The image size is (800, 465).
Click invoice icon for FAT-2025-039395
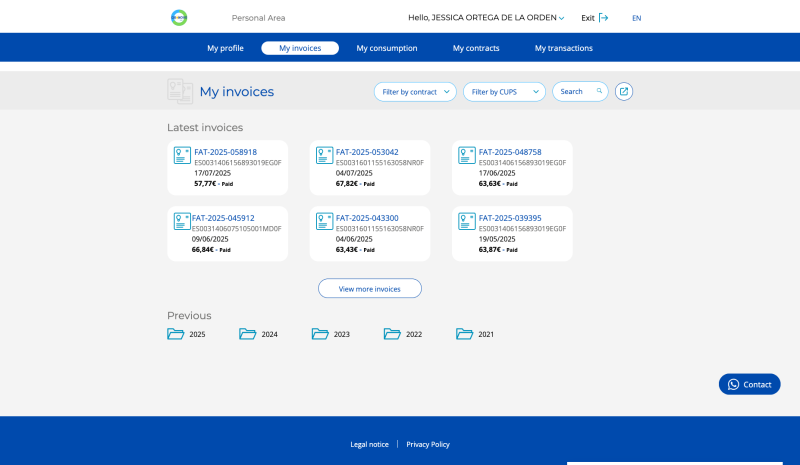pyautogui.click(x=467, y=221)
